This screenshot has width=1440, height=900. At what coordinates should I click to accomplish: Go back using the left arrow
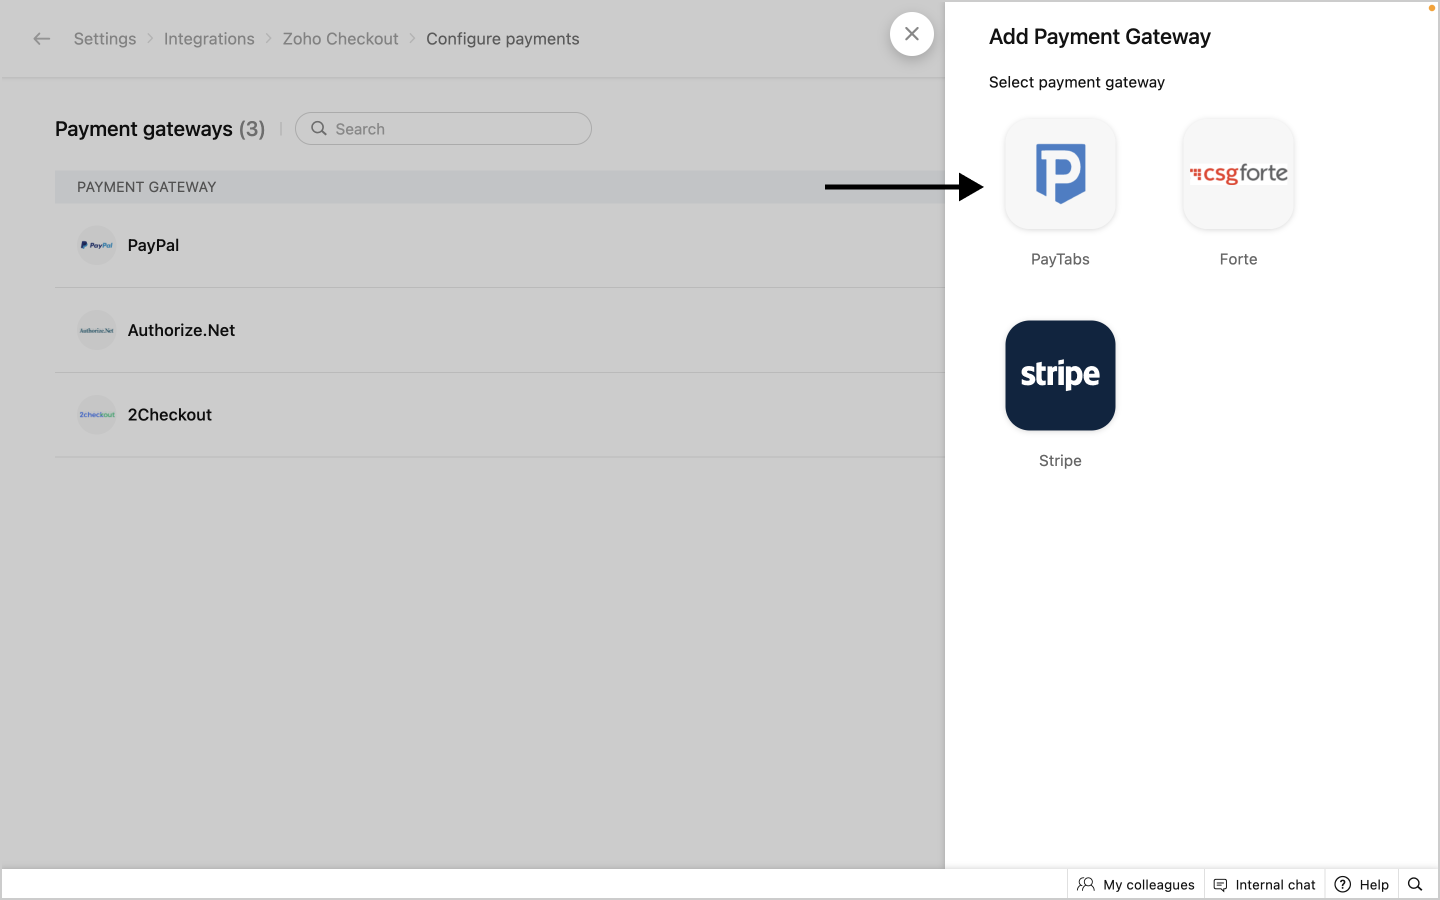pos(41,39)
